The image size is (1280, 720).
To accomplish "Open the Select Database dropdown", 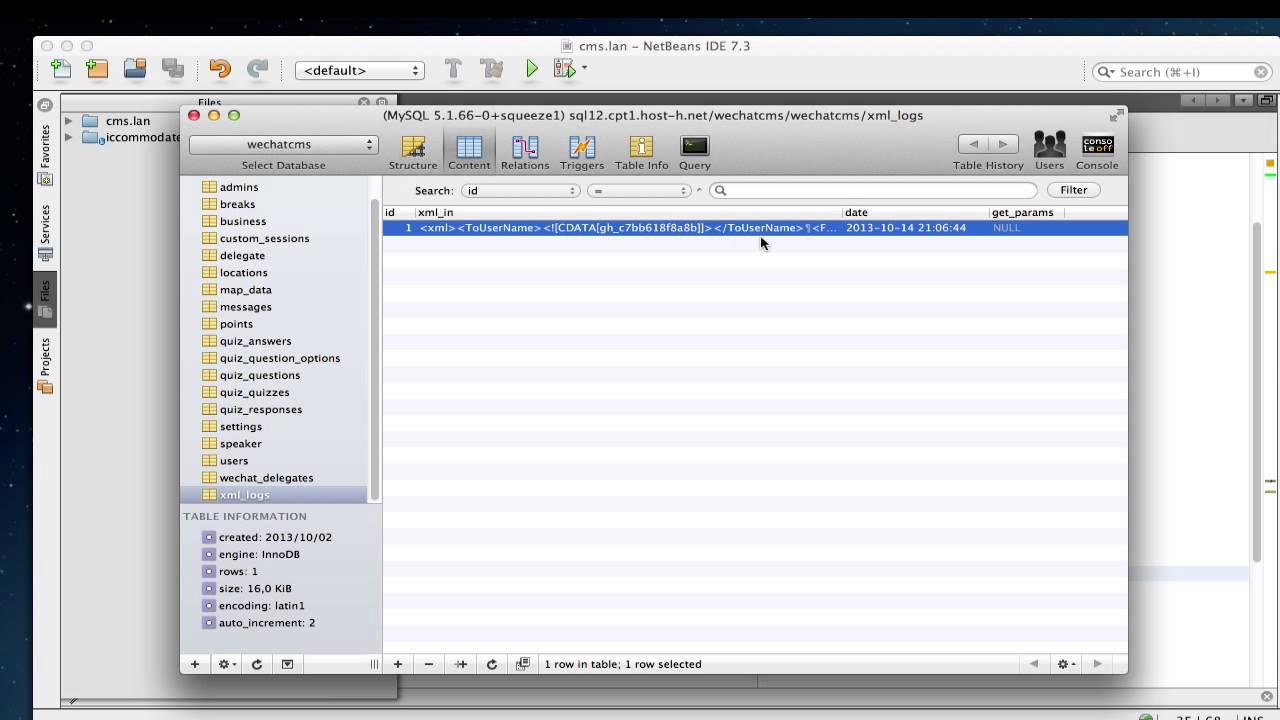I will tap(283, 144).
